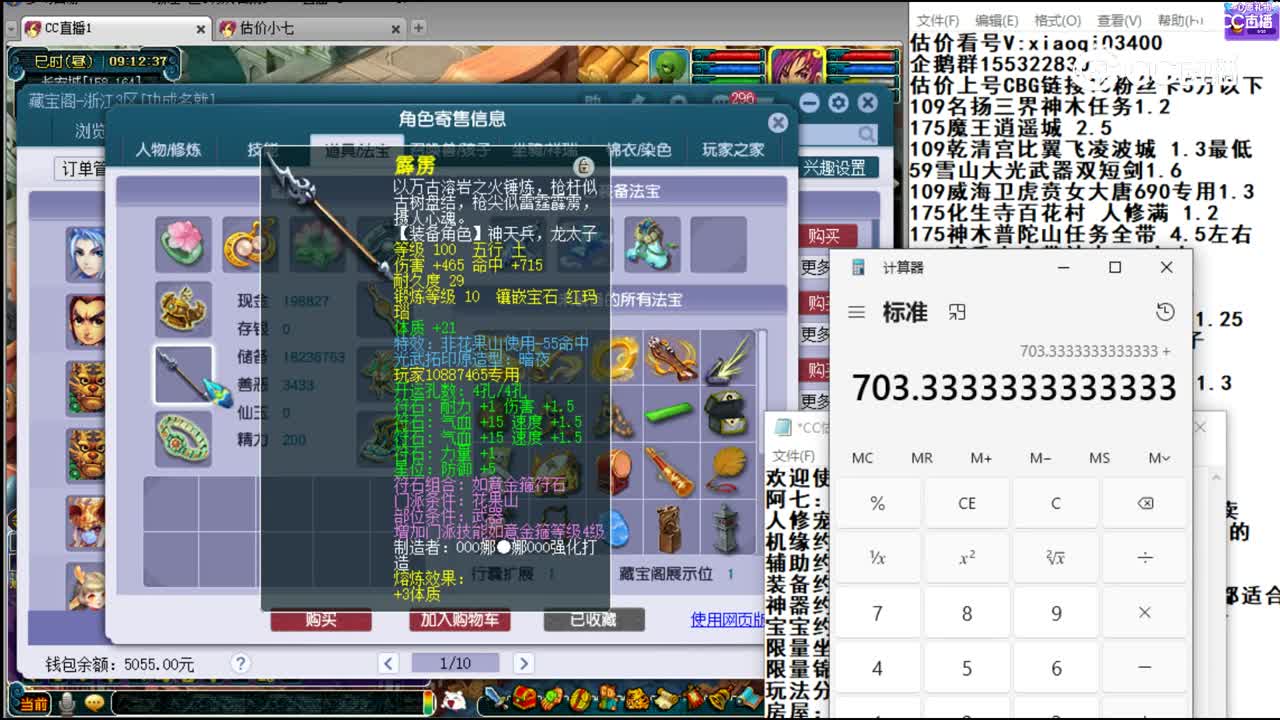Close the 估价小七 browser tab

click(396, 29)
